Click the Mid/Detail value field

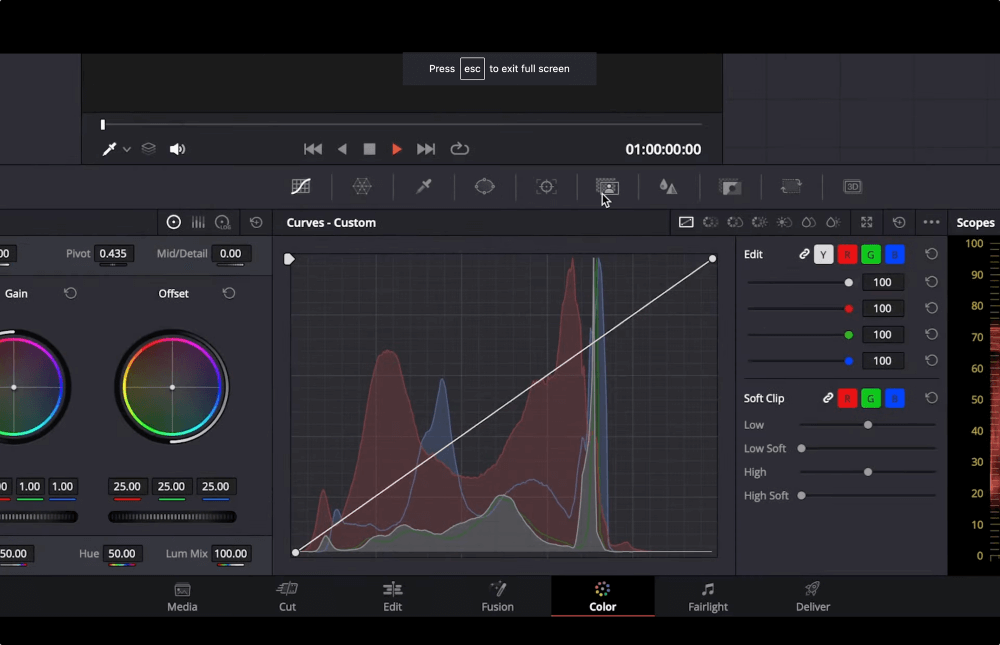(x=230, y=253)
